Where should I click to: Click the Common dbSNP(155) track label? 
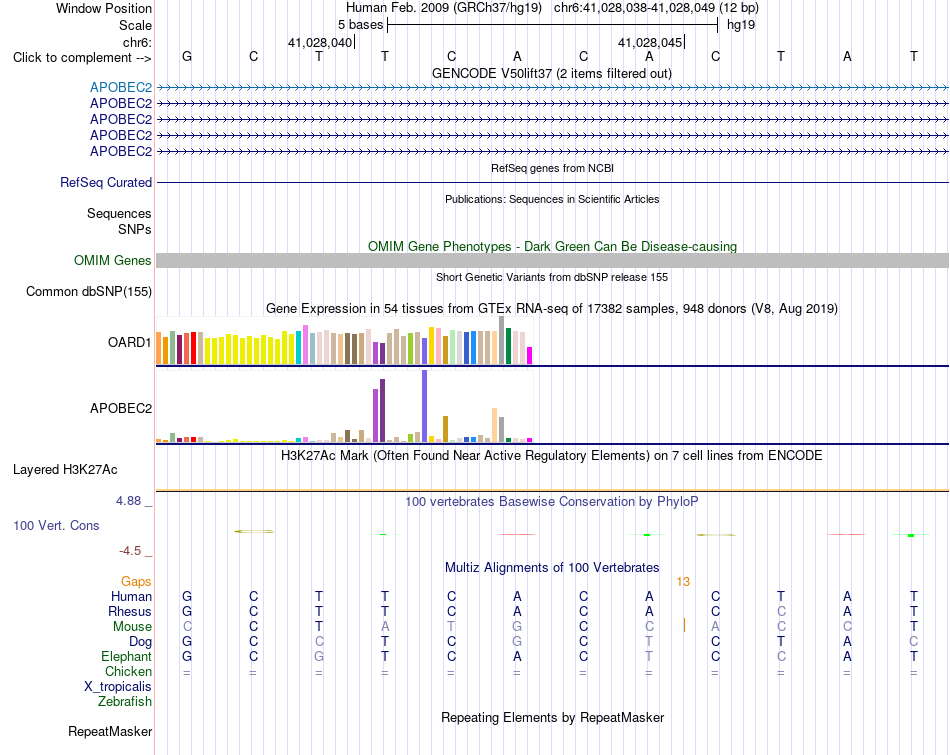pos(88,291)
